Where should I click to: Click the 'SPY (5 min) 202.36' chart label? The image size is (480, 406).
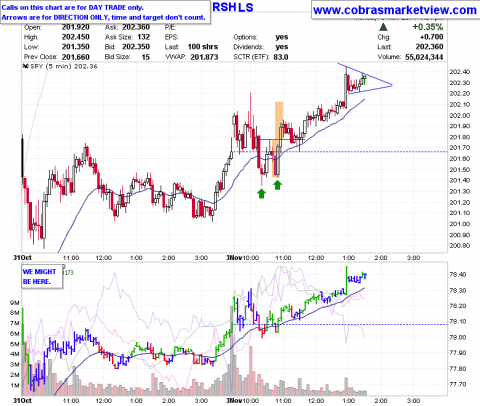coord(60,66)
